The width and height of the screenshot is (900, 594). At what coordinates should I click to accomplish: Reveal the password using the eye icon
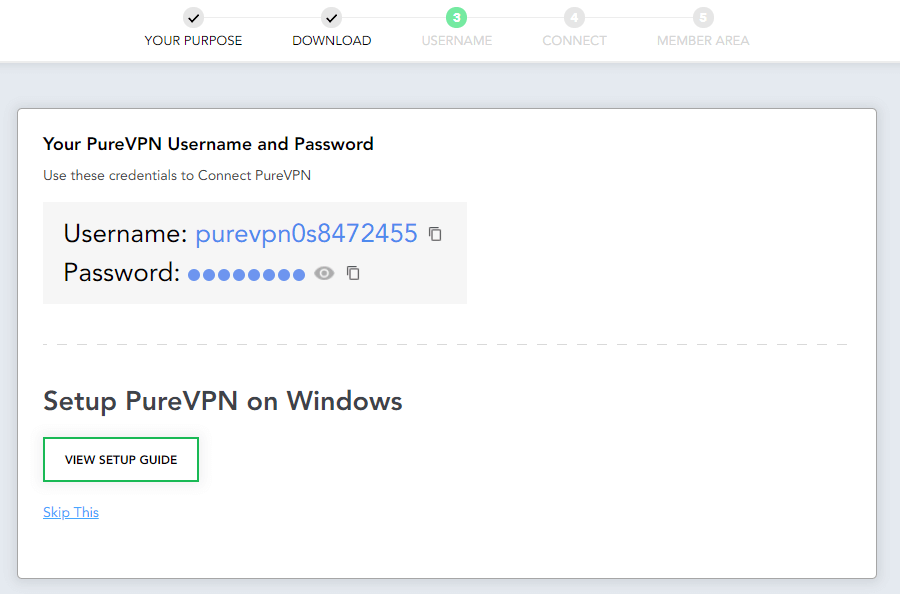(x=324, y=274)
